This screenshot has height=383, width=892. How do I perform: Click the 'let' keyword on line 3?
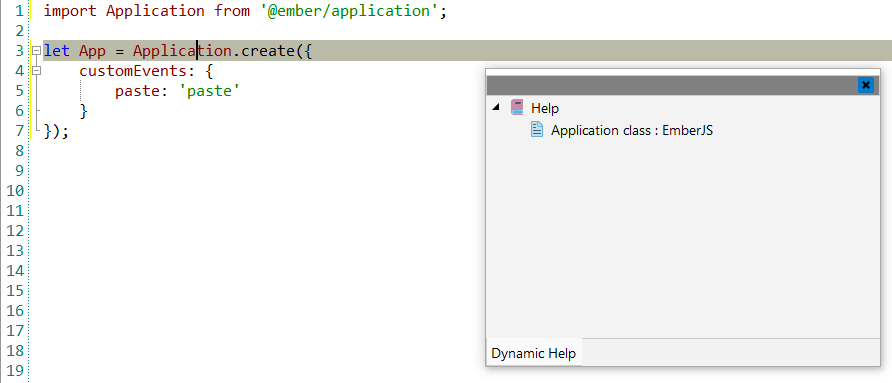coord(57,51)
